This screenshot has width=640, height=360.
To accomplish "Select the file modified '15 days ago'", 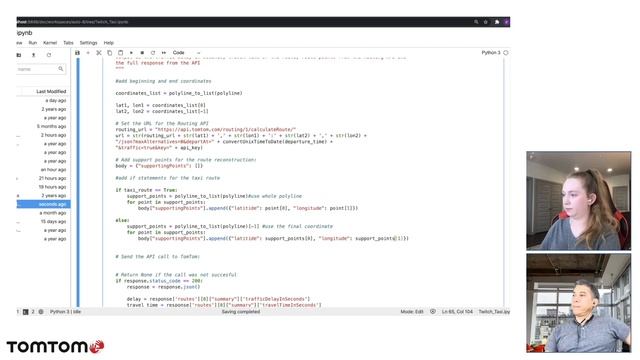I will [43, 222].
